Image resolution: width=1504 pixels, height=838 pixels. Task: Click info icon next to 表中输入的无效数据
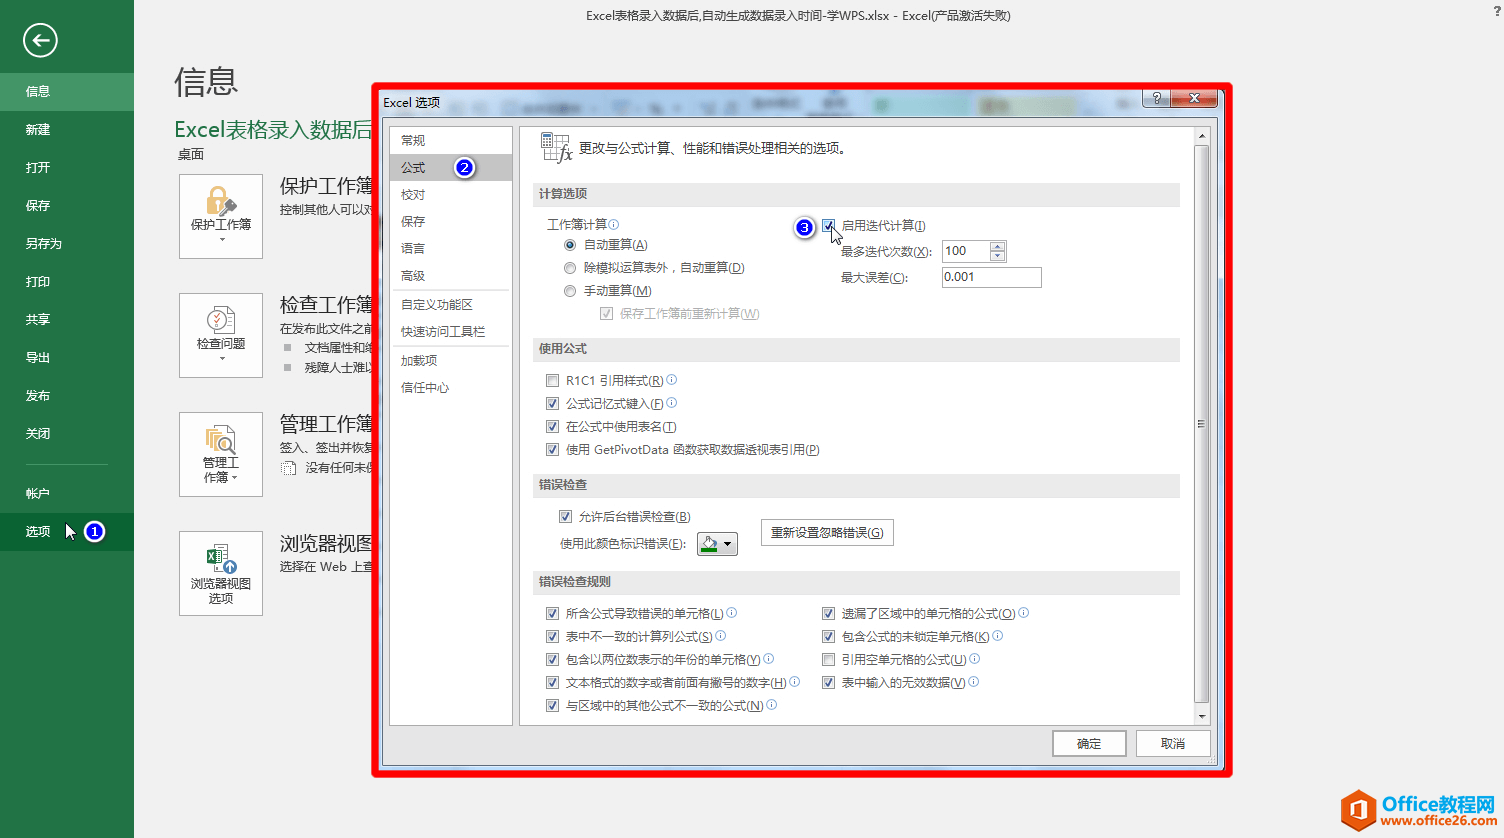974,681
